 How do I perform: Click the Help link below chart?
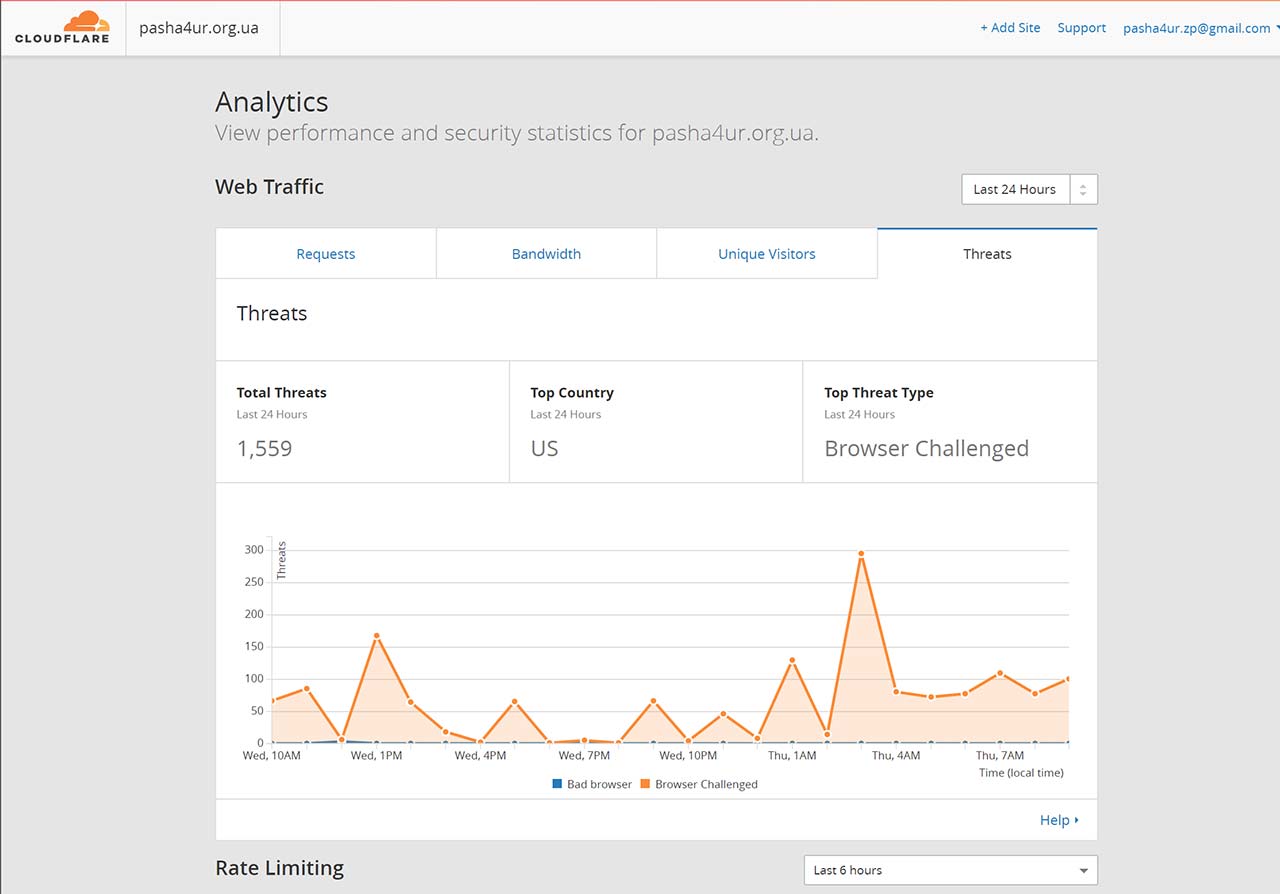(x=1054, y=820)
